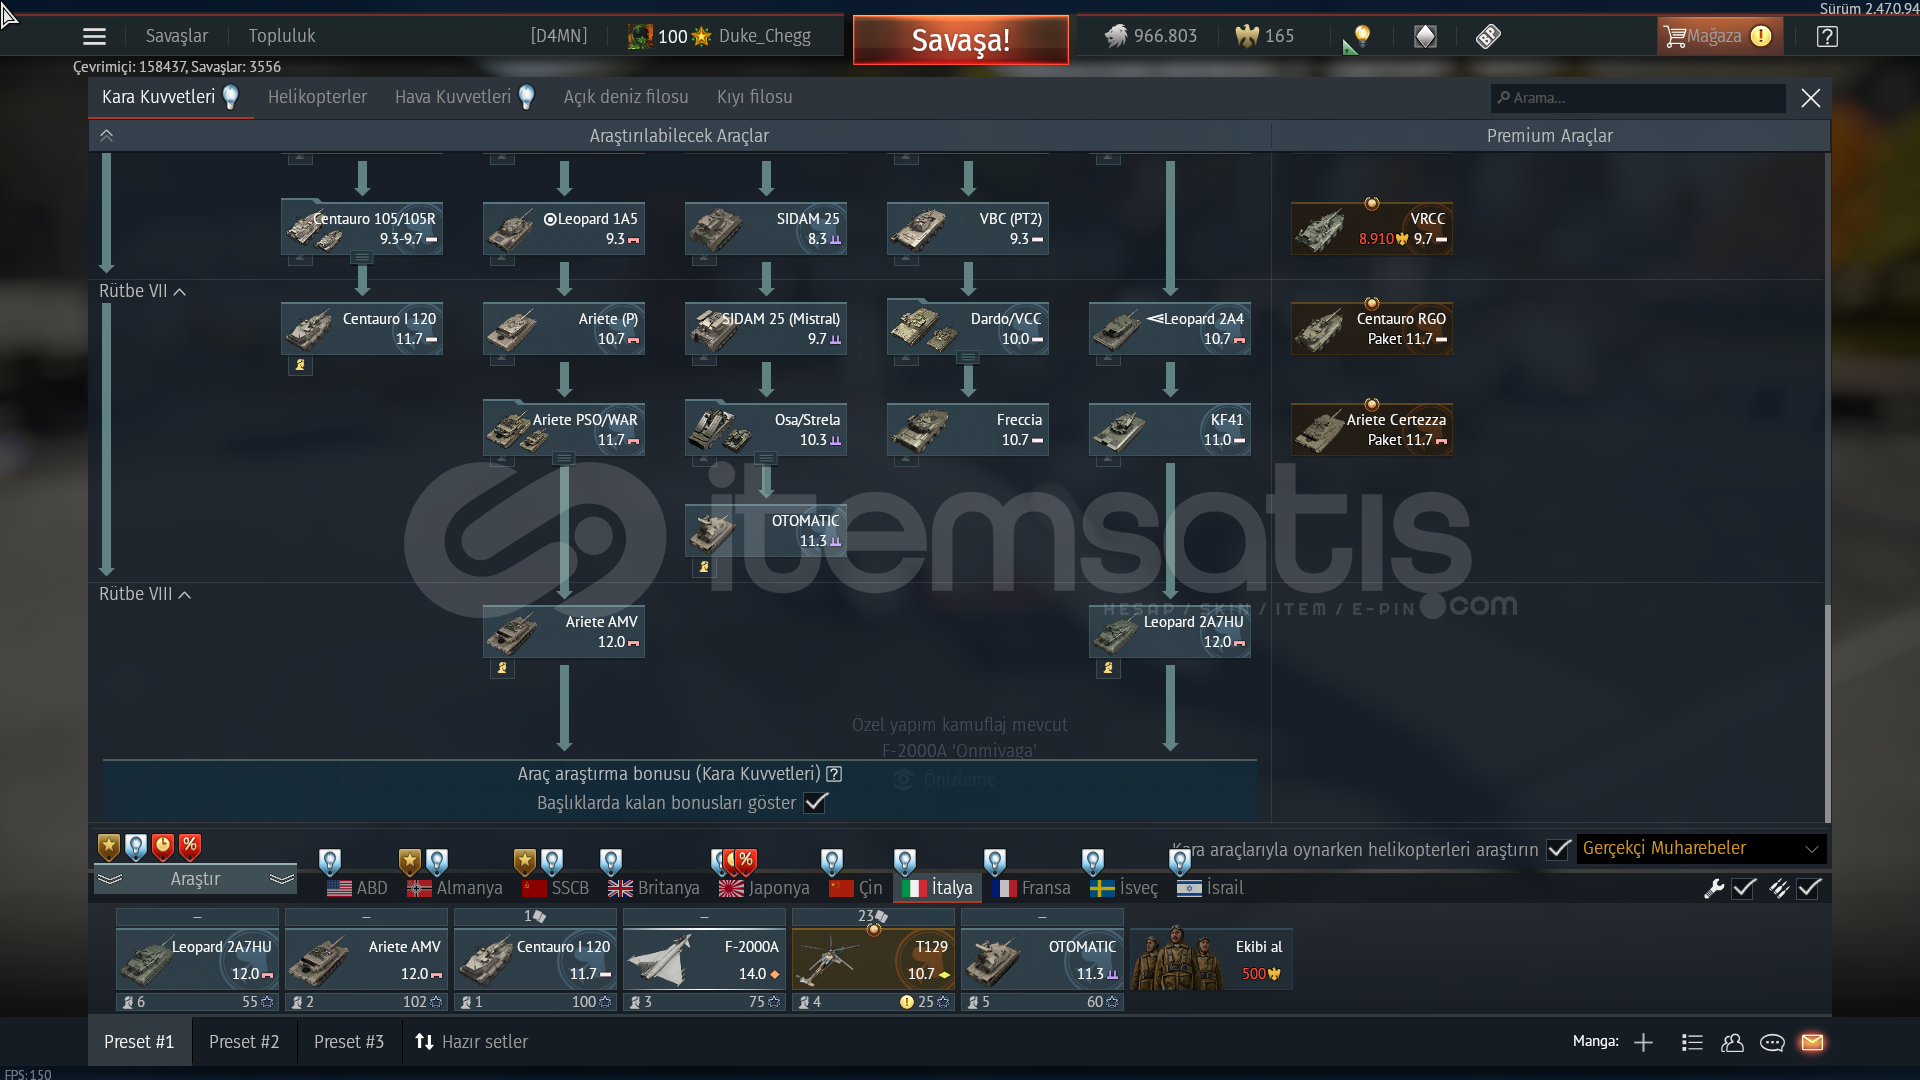Toggle the auto-refill ammo checkbox

[x=1809, y=888]
